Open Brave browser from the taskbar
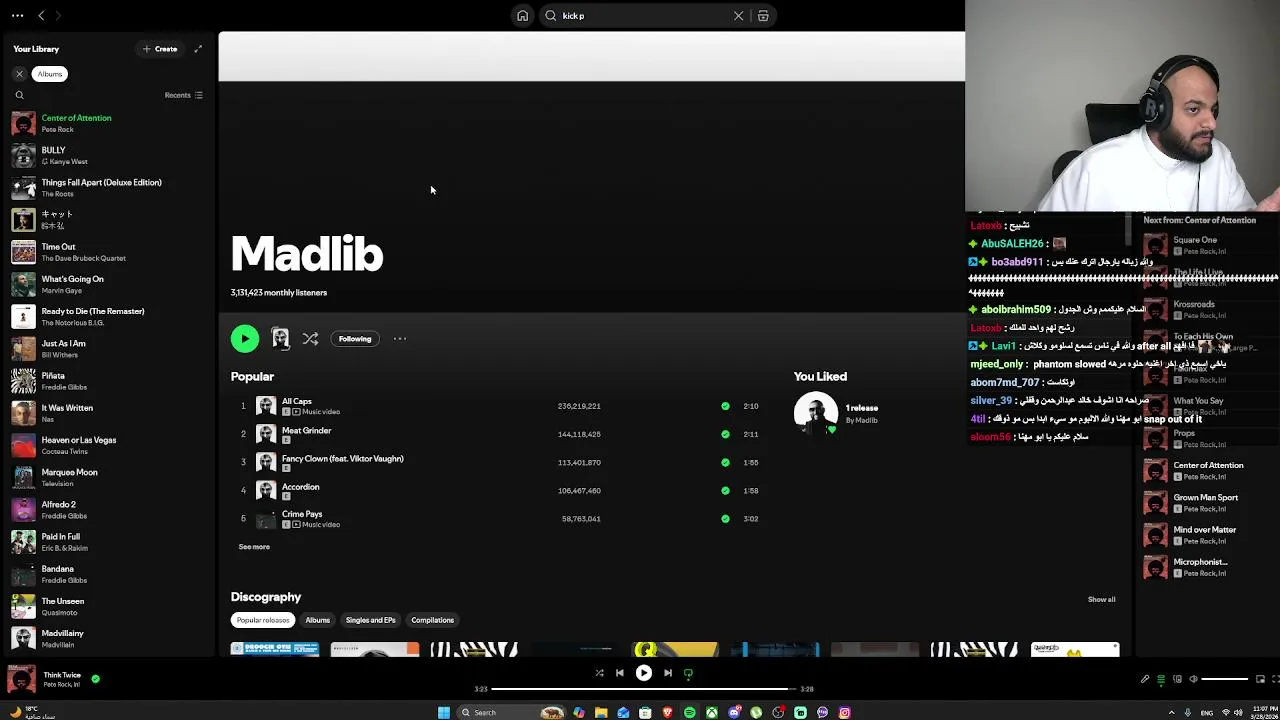Screen dimensions: 1280x720 (667, 712)
